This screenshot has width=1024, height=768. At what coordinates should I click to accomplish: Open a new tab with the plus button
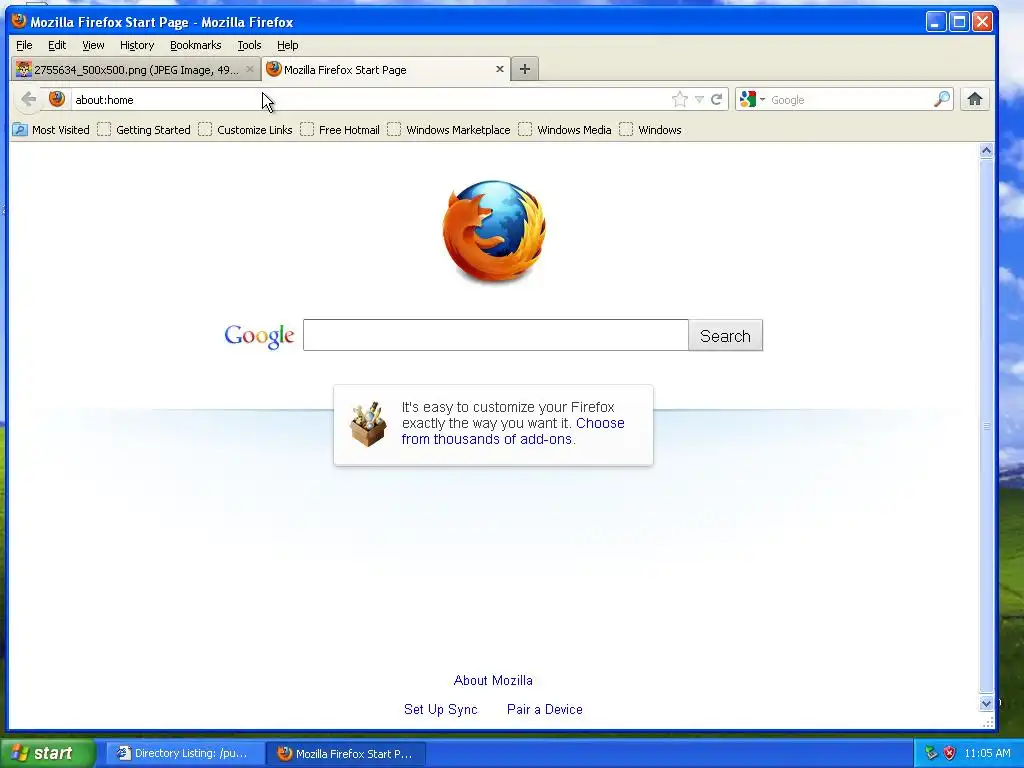pyautogui.click(x=524, y=69)
